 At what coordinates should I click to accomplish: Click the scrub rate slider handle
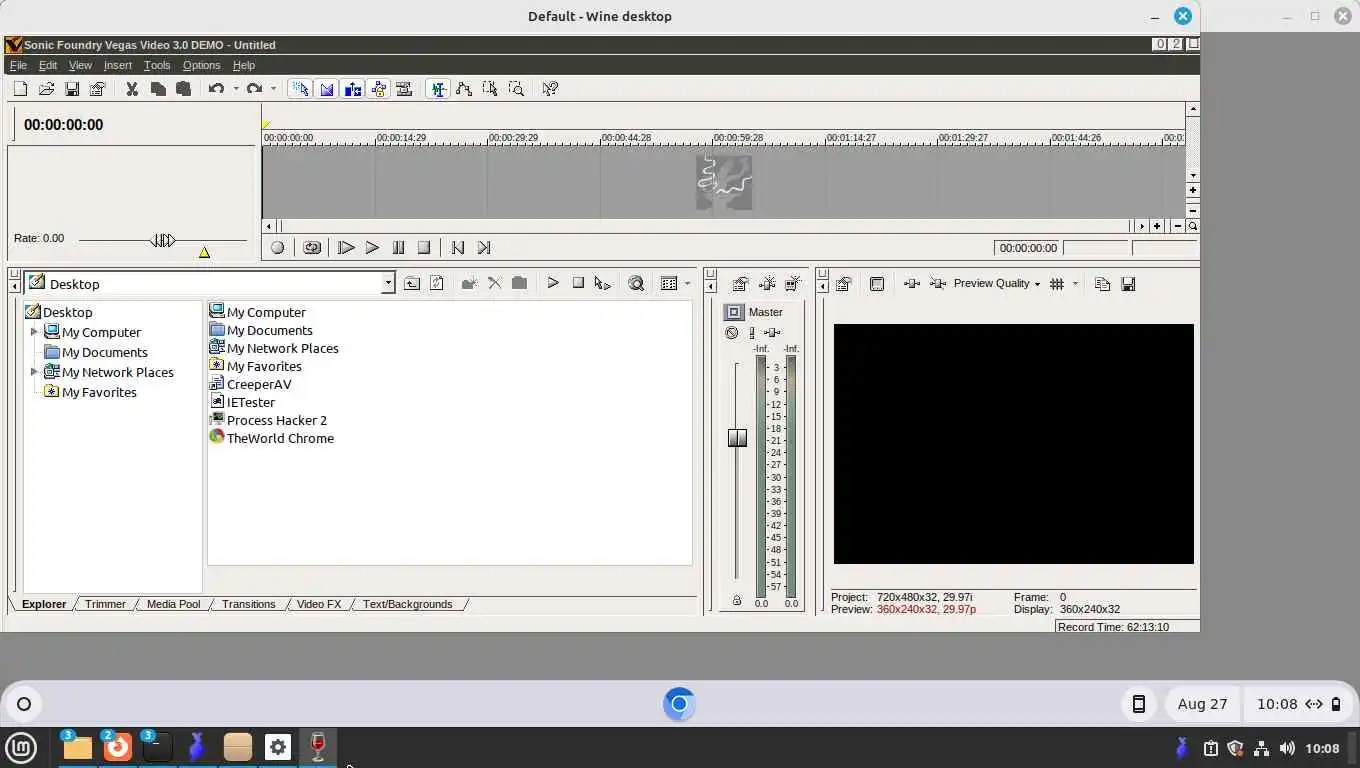163,240
